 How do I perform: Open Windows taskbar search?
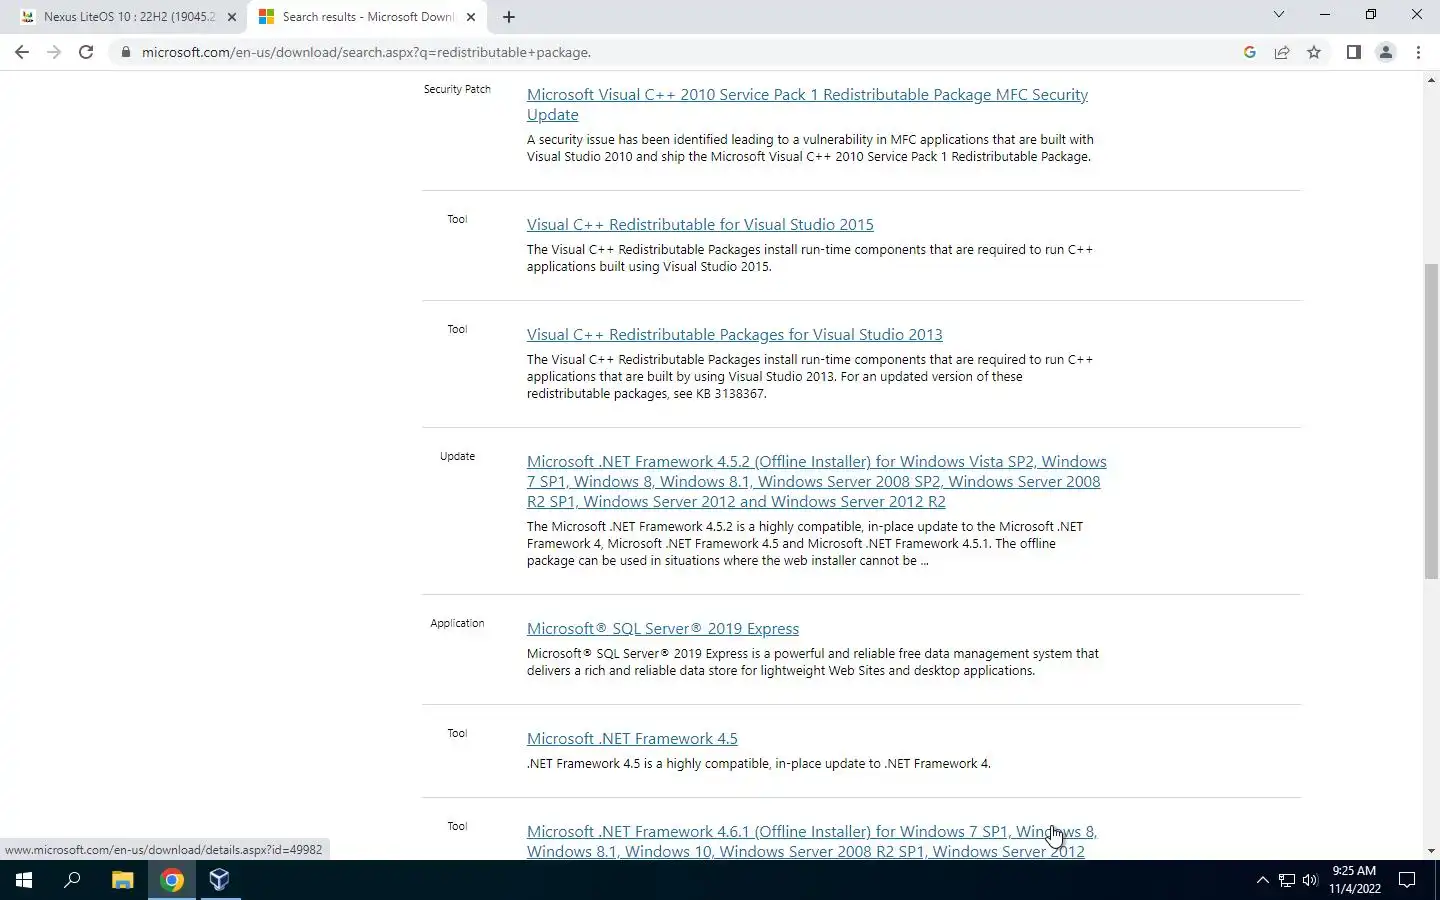tap(72, 880)
